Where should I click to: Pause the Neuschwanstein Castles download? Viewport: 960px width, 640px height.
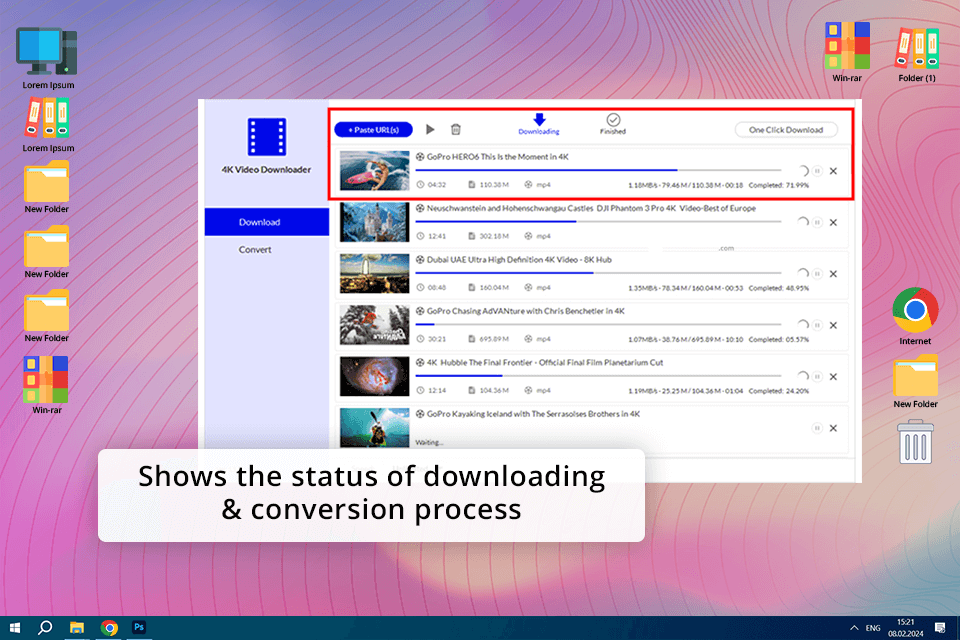click(x=817, y=222)
